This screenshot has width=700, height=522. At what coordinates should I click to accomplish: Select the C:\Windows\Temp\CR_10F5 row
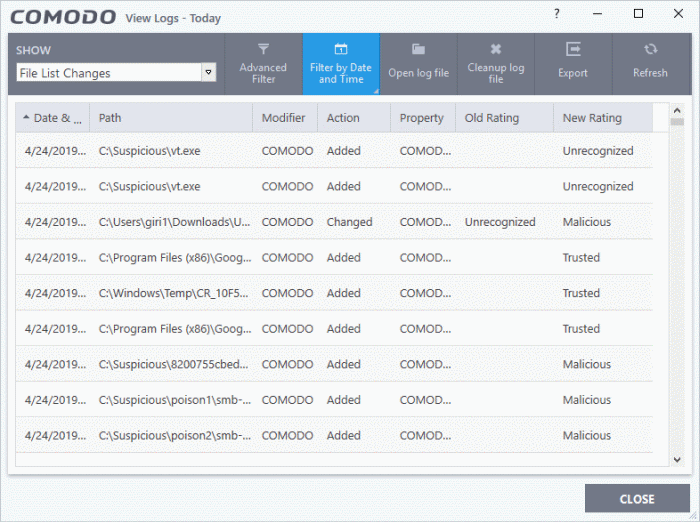click(x=334, y=293)
